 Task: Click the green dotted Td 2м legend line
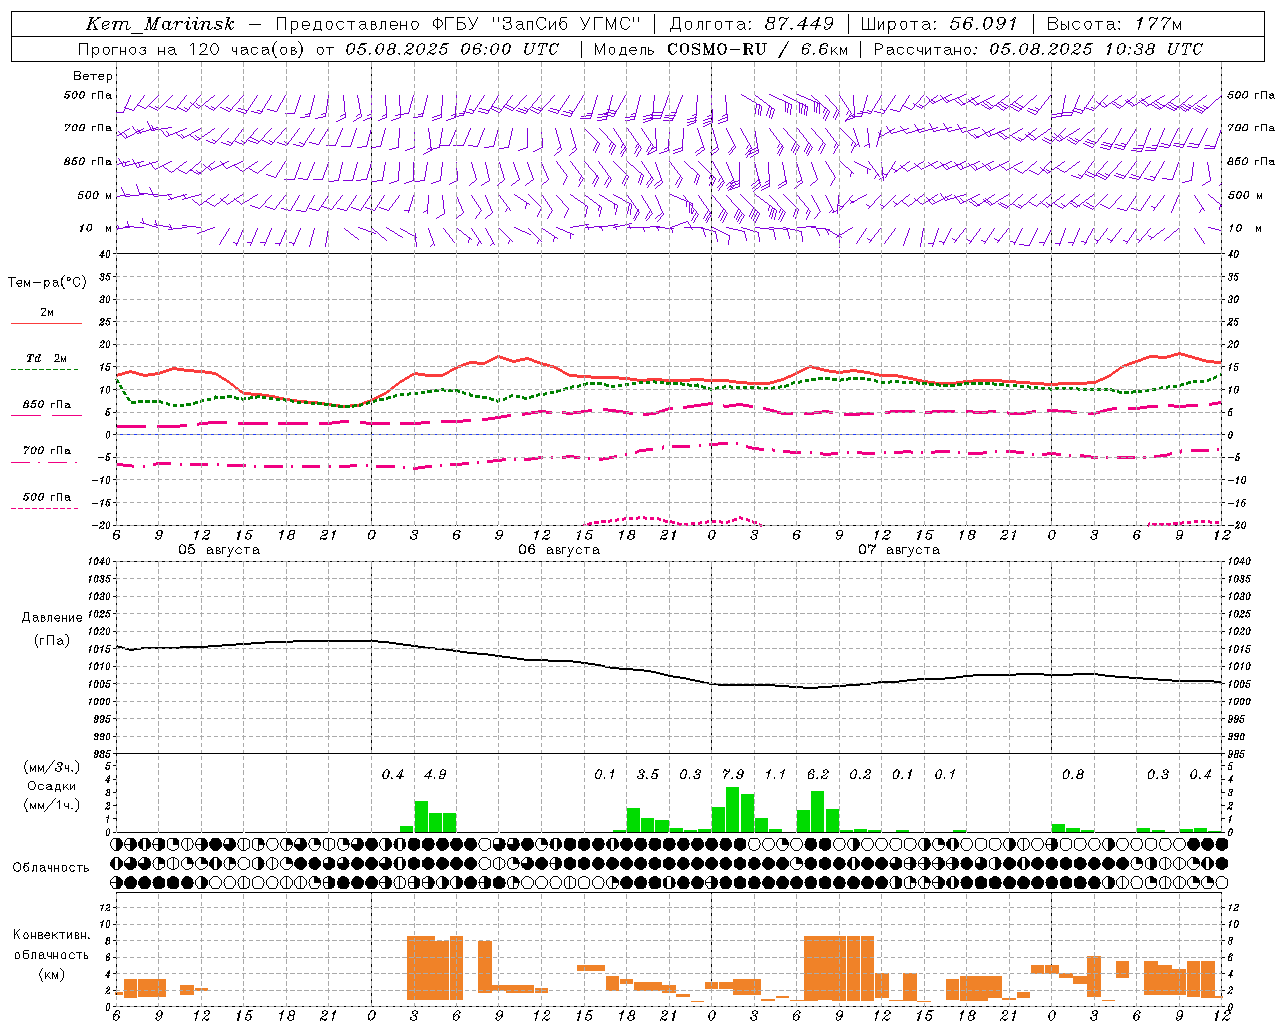coord(44,370)
